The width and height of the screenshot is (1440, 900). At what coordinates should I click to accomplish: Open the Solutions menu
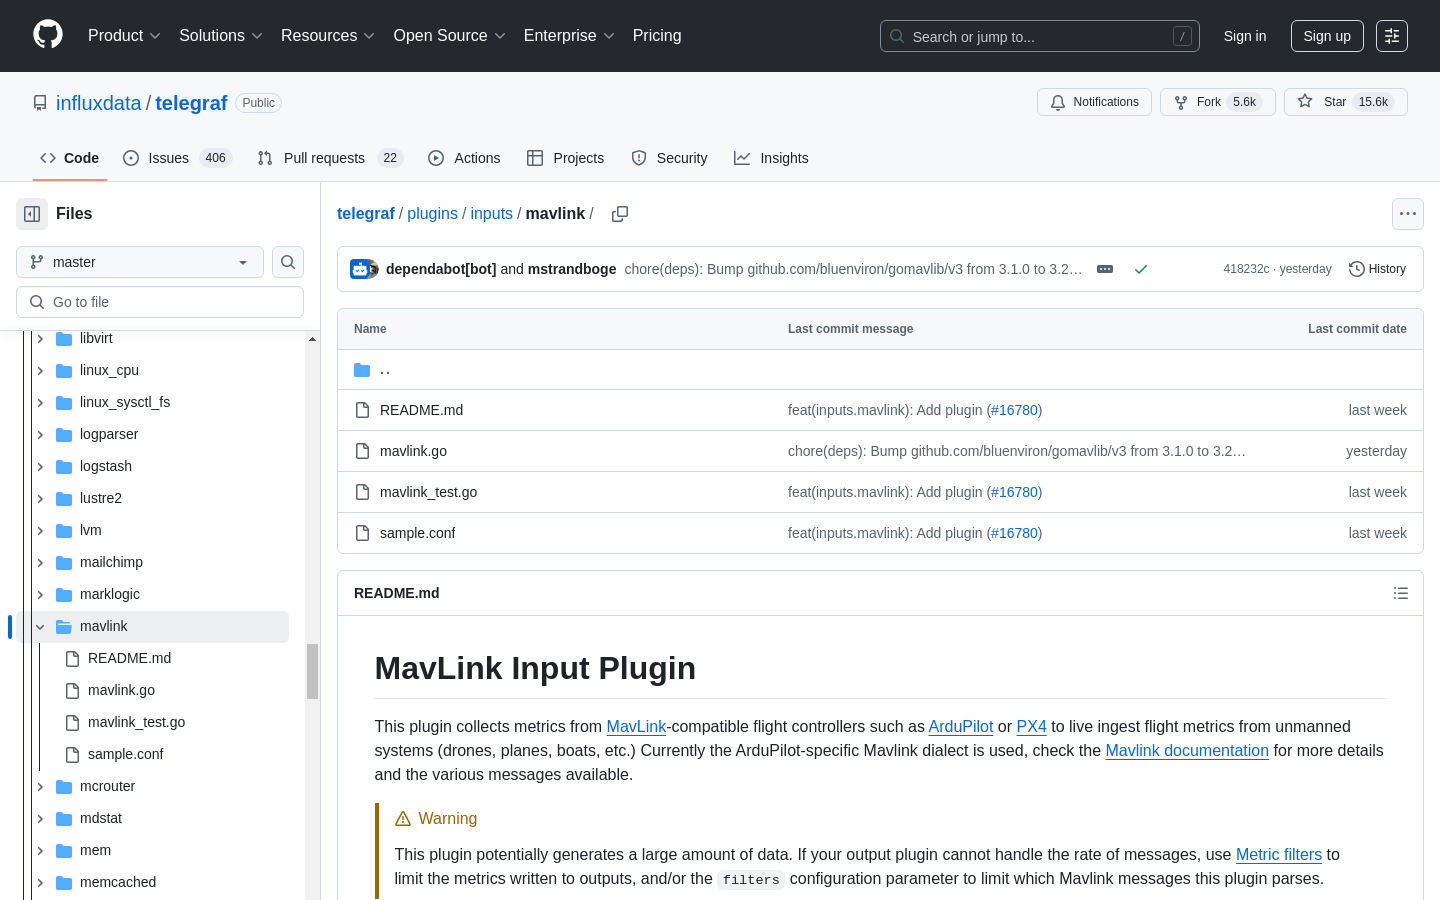221,36
